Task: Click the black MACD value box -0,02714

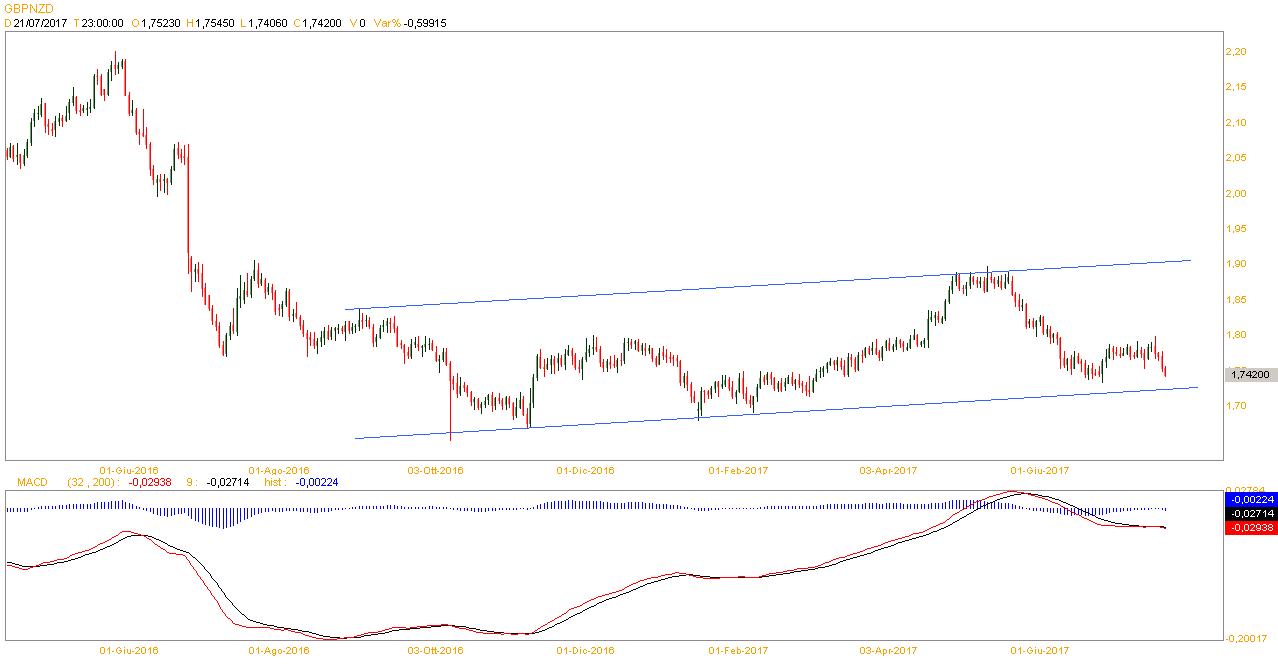Action: tap(1250, 512)
